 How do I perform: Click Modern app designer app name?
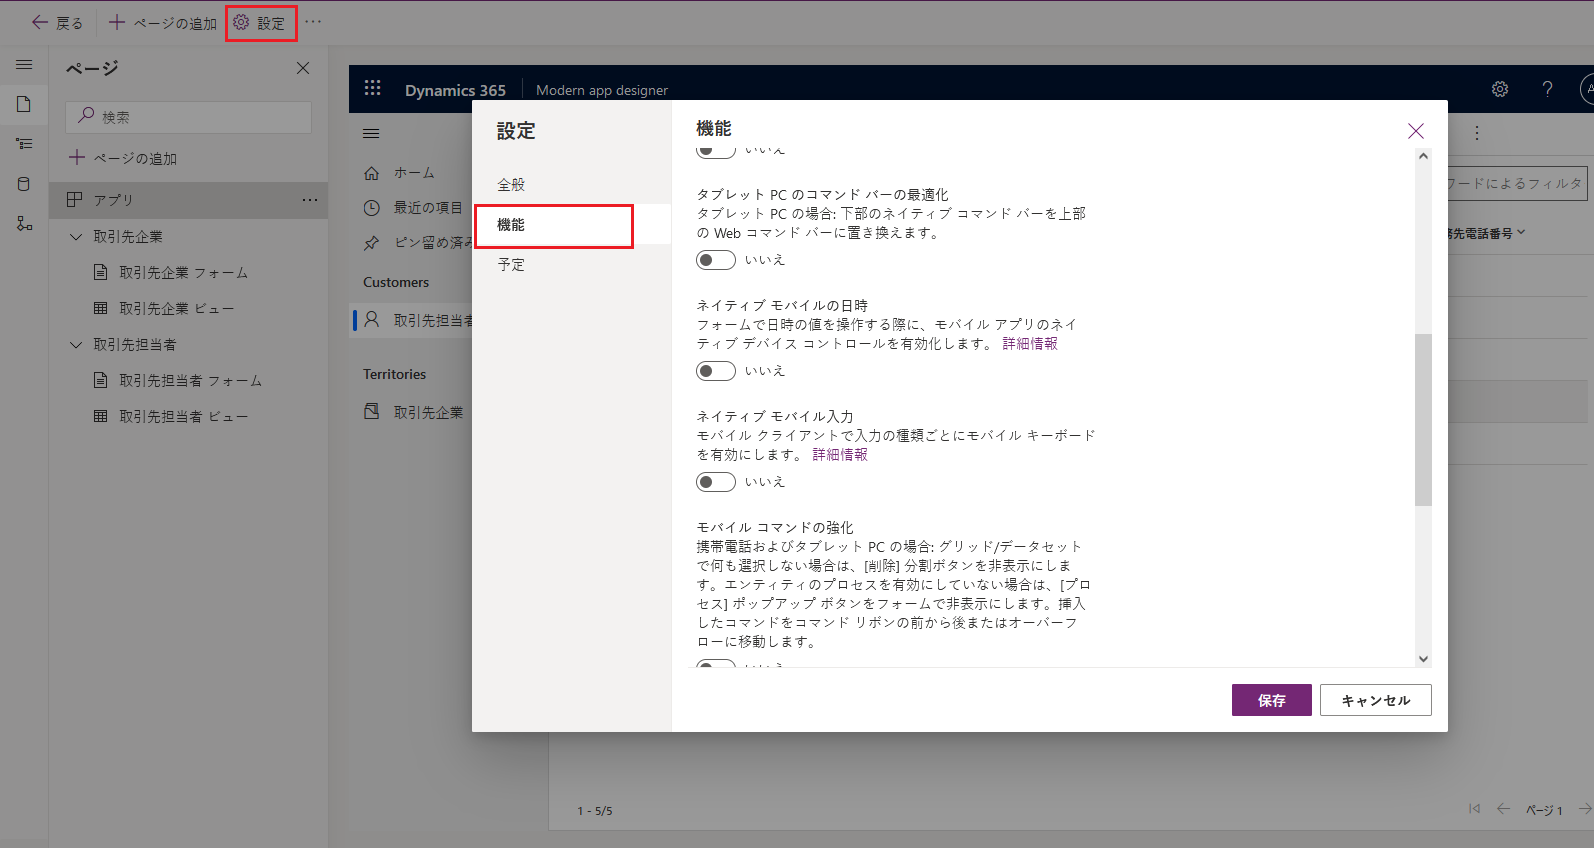[602, 90]
